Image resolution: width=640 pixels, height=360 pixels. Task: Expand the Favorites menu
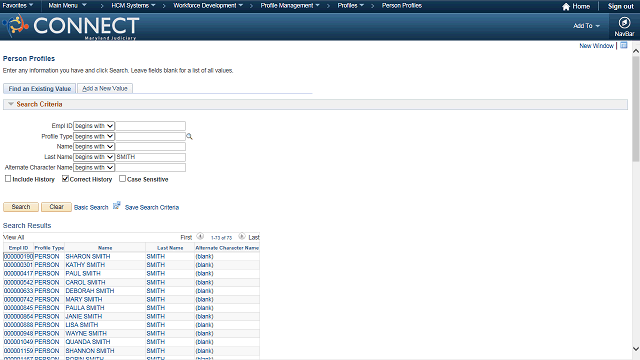pos(18,6)
